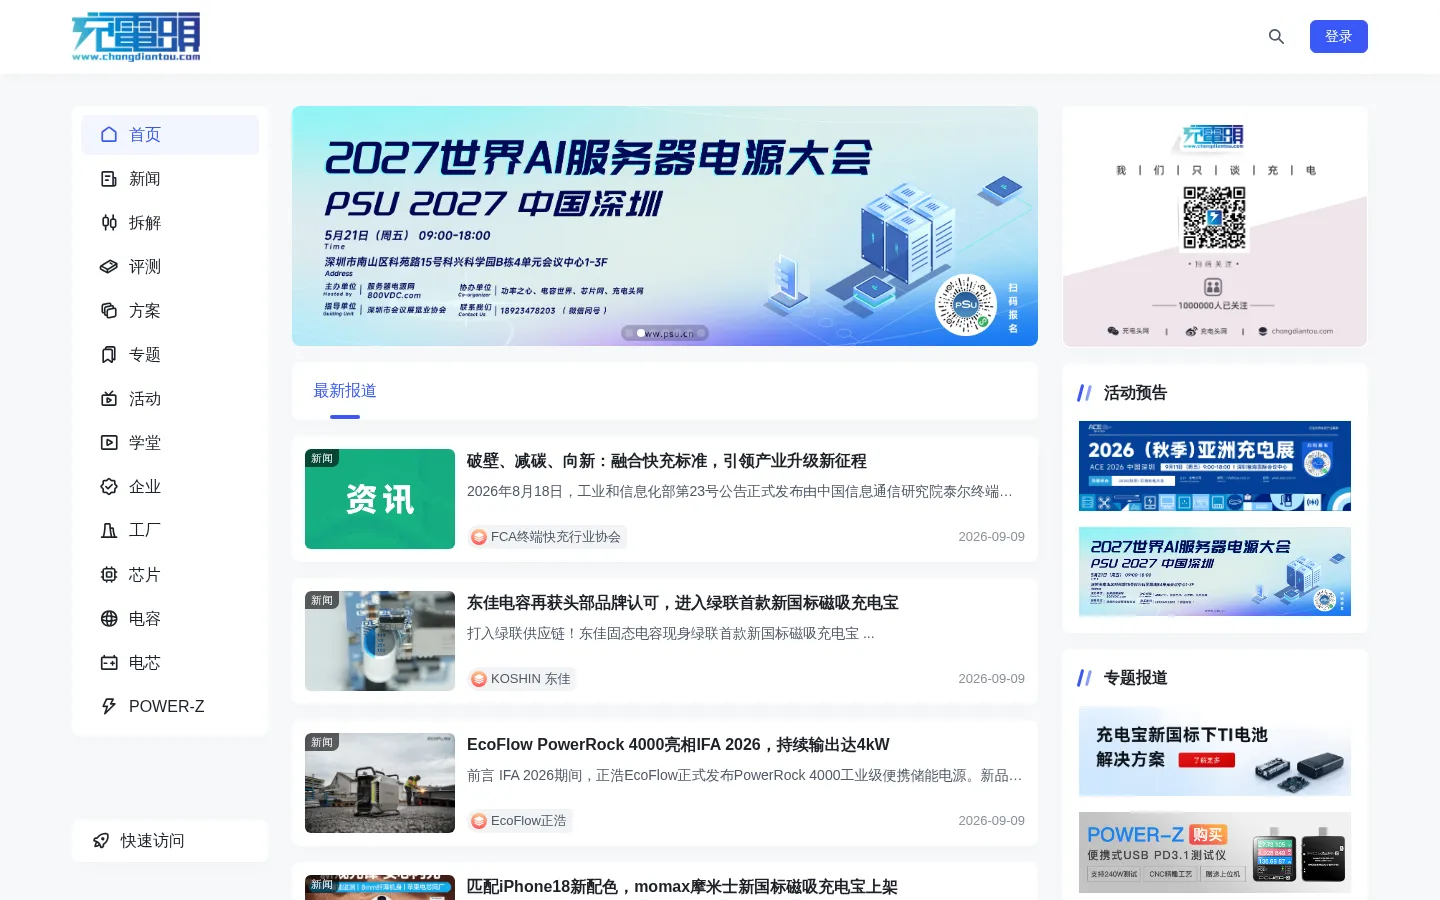Image resolution: width=1440 pixels, height=900 pixels.
Task: Click the teardown icon beside 拆解
Action: [109, 222]
